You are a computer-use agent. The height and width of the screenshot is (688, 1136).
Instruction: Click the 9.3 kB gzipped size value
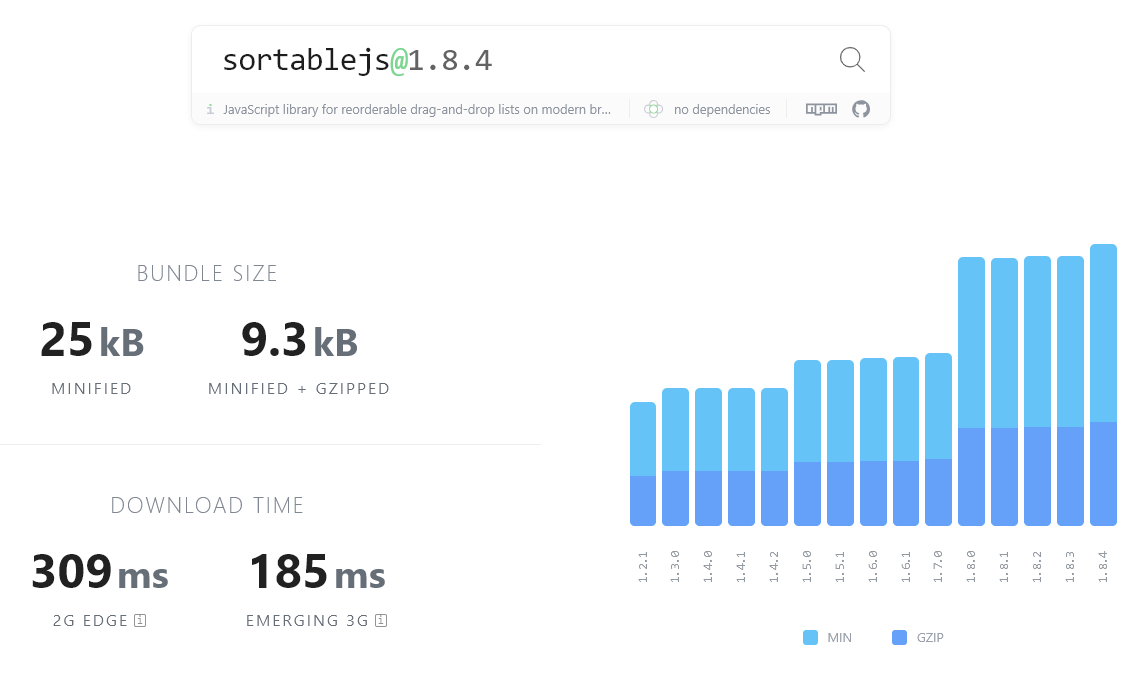(299, 340)
